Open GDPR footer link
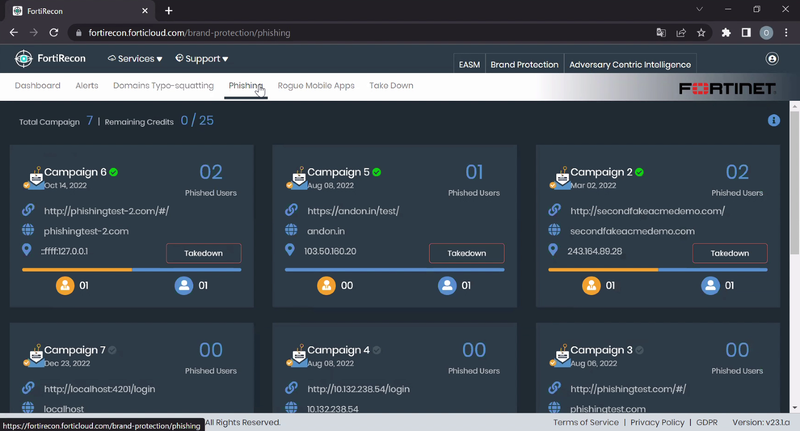This screenshot has height=431, width=800. point(707,422)
